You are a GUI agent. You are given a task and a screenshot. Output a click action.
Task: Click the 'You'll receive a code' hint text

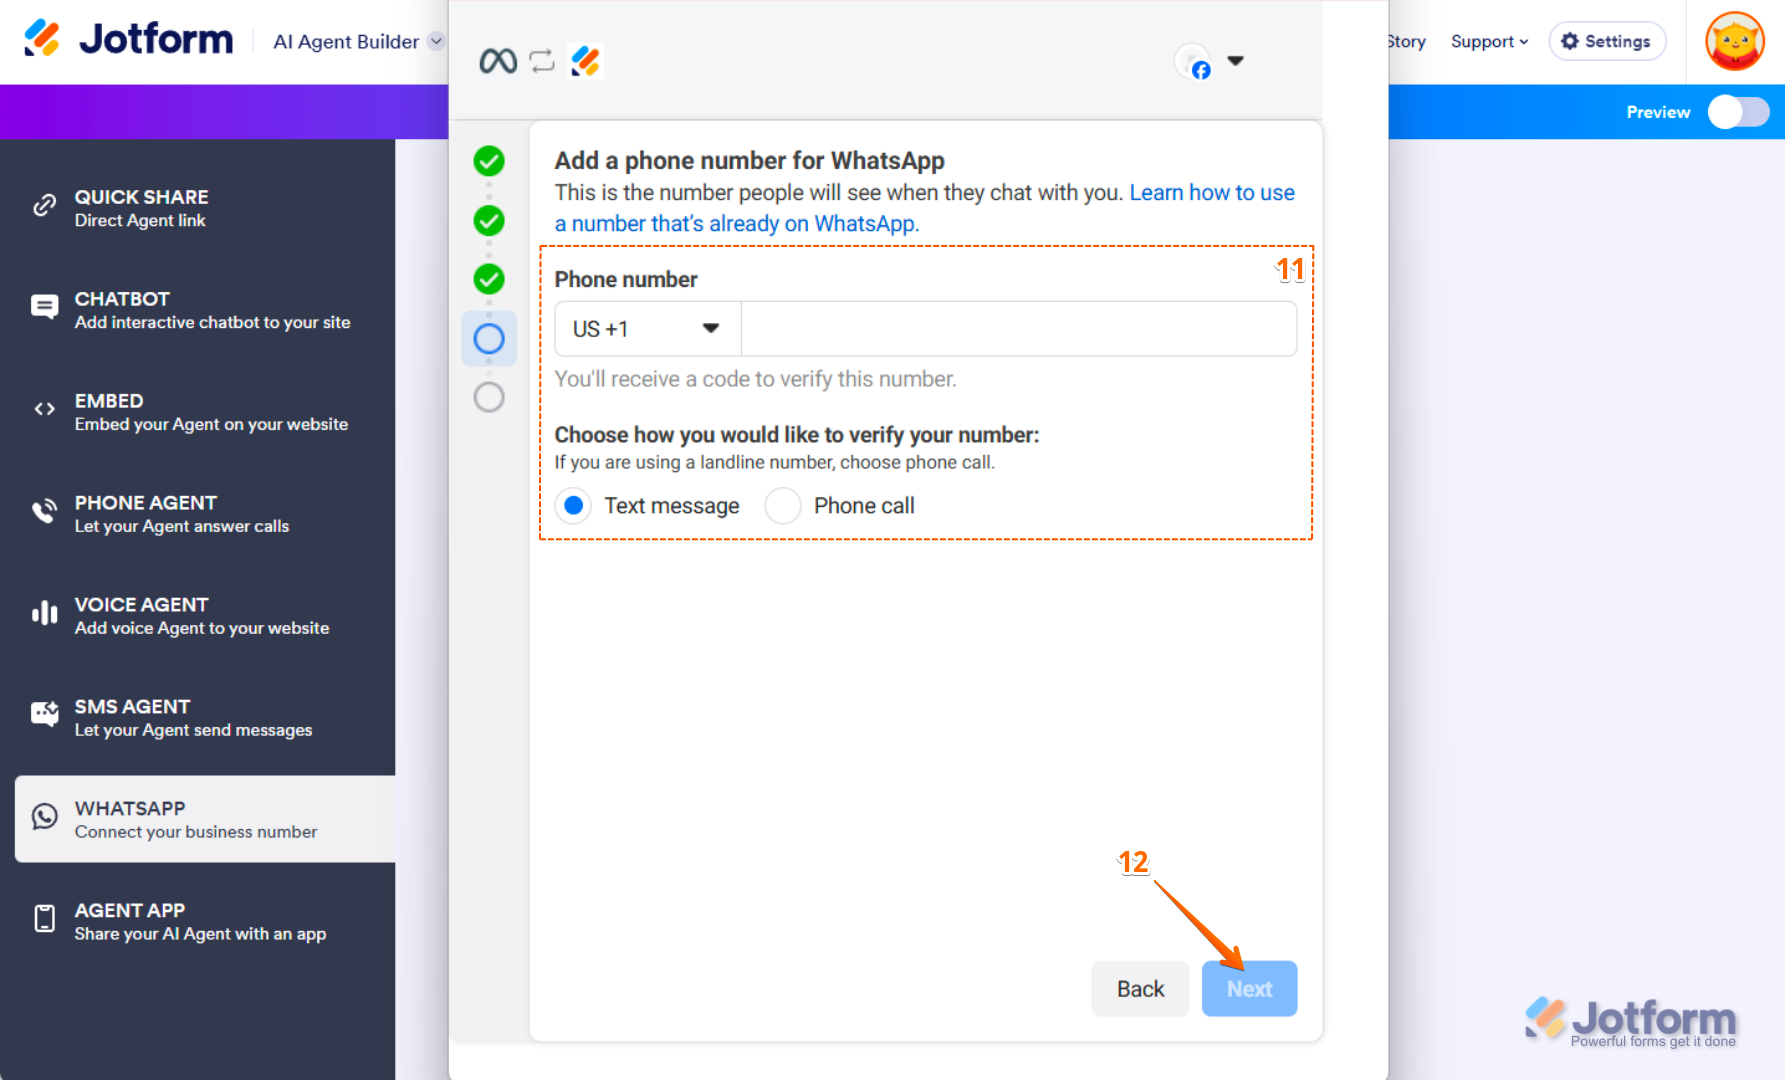[756, 379]
